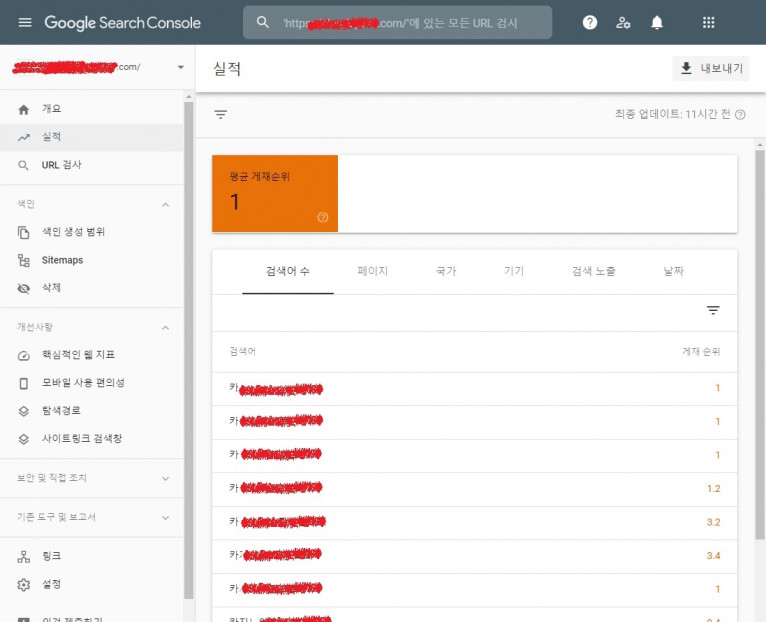Click the crossed eye icon beside 삭제
Image resolution: width=766 pixels, height=622 pixels.
coord(23,288)
